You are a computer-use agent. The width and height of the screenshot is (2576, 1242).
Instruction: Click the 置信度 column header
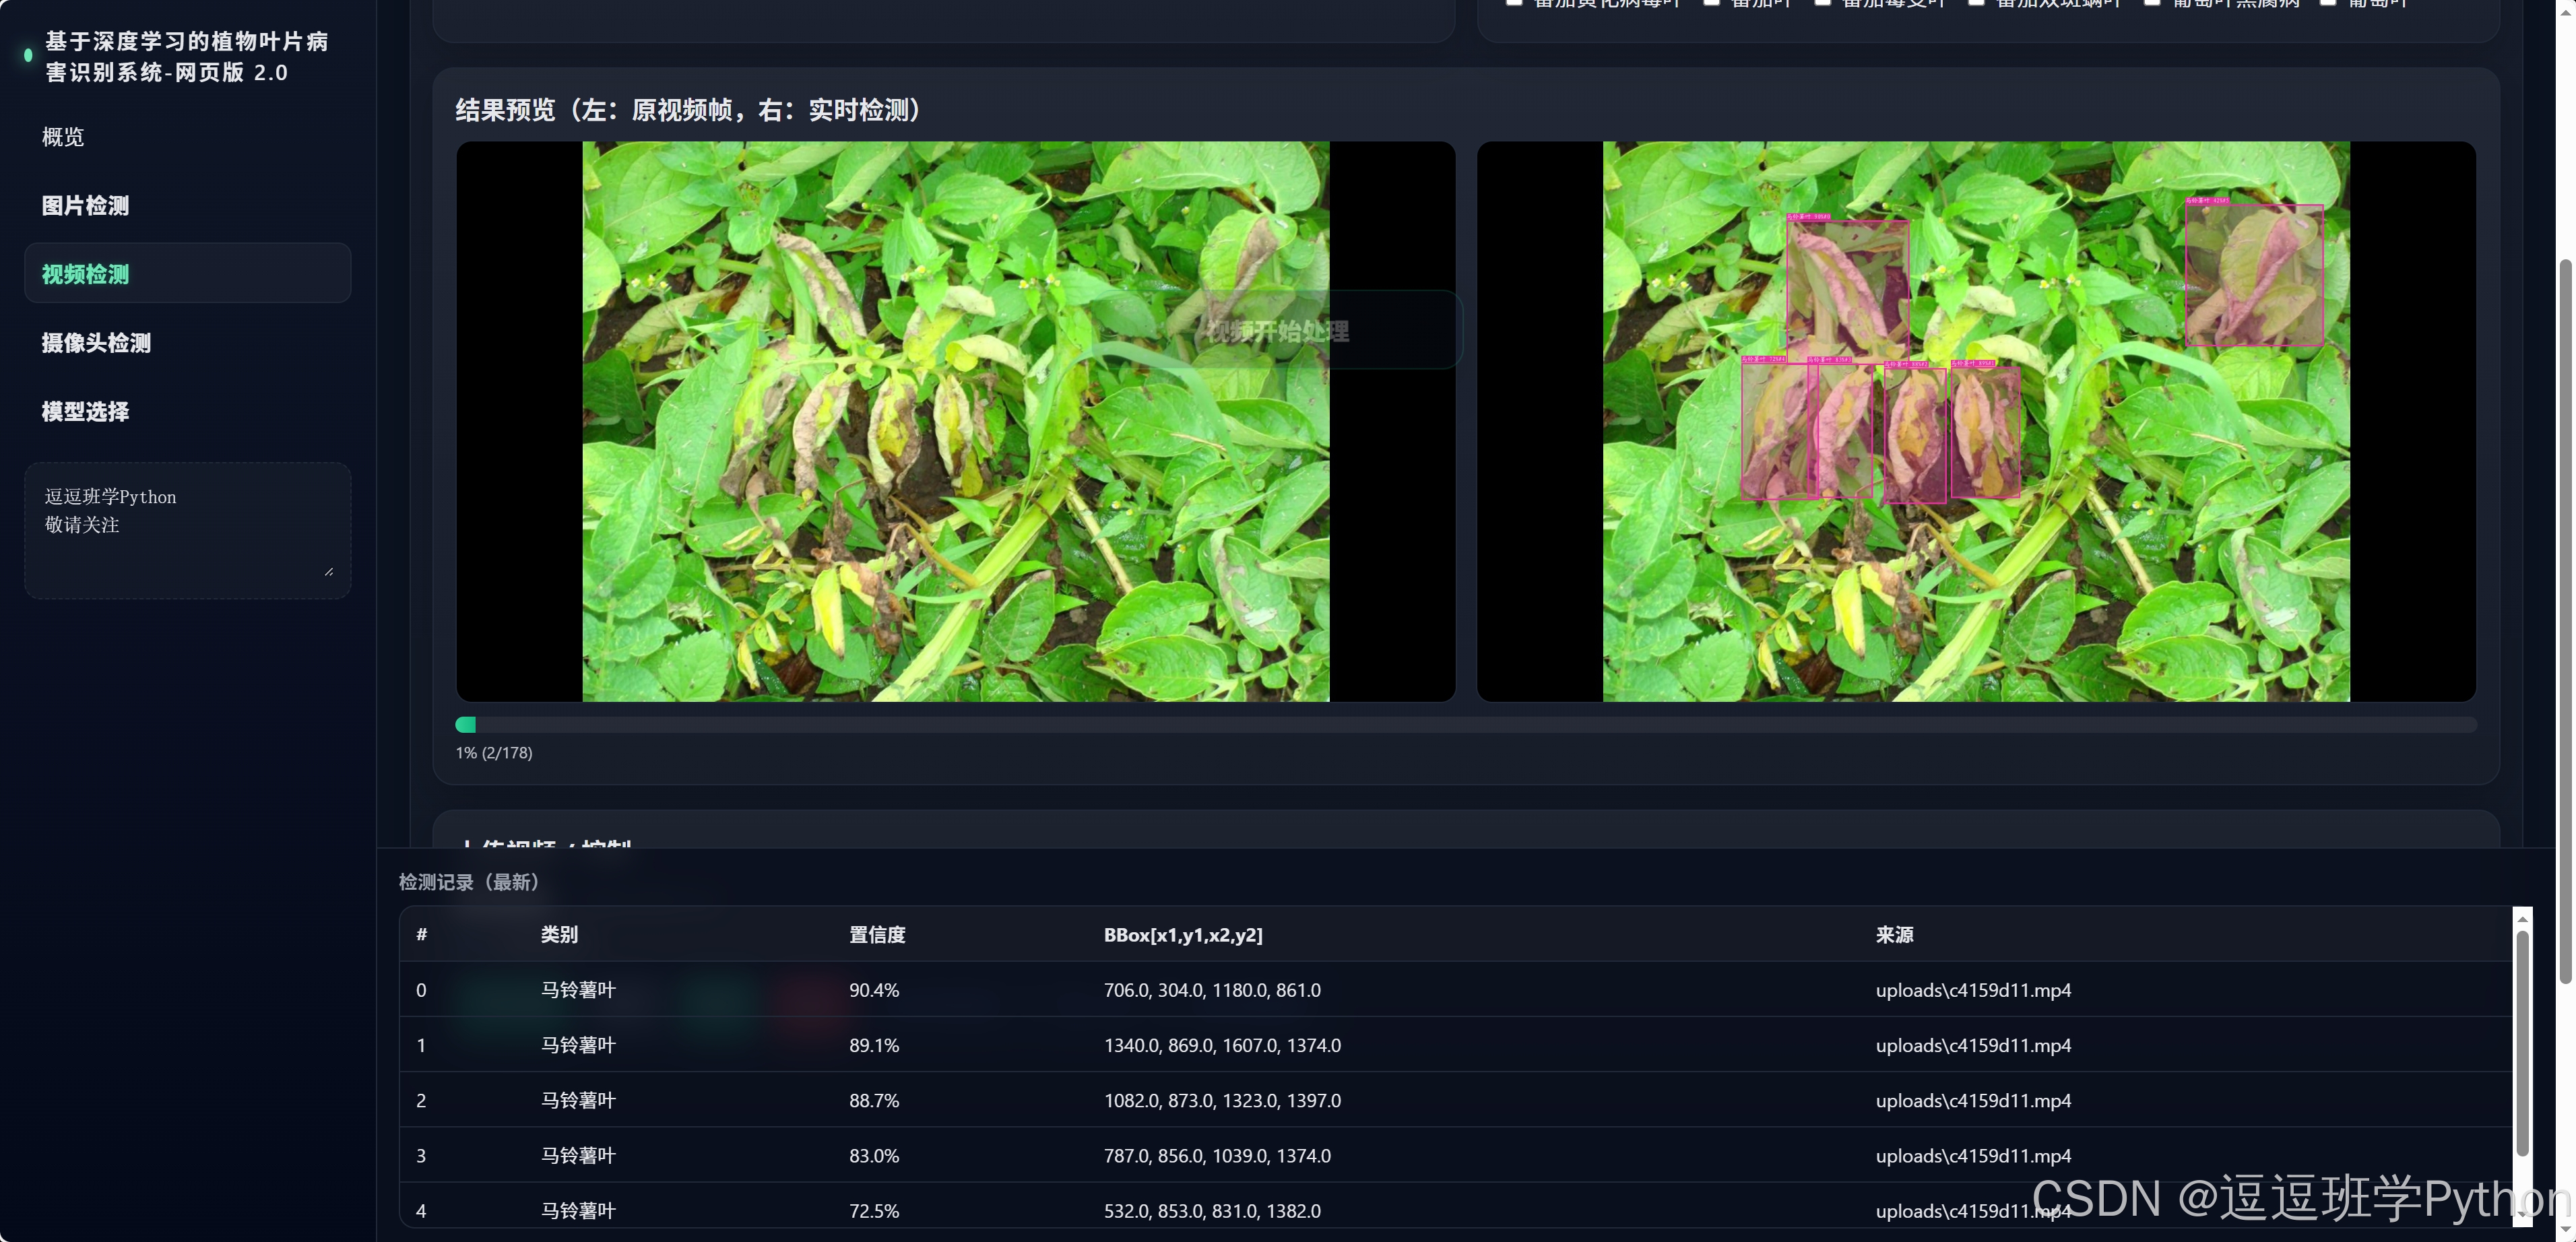[877, 935]
